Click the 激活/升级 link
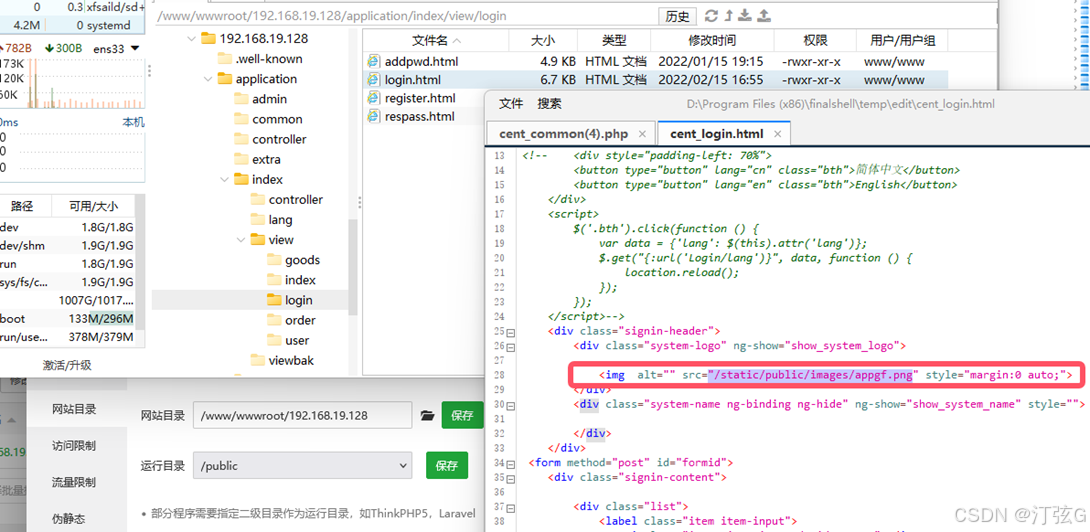1090x532 pixels. [x=67, y=365]
